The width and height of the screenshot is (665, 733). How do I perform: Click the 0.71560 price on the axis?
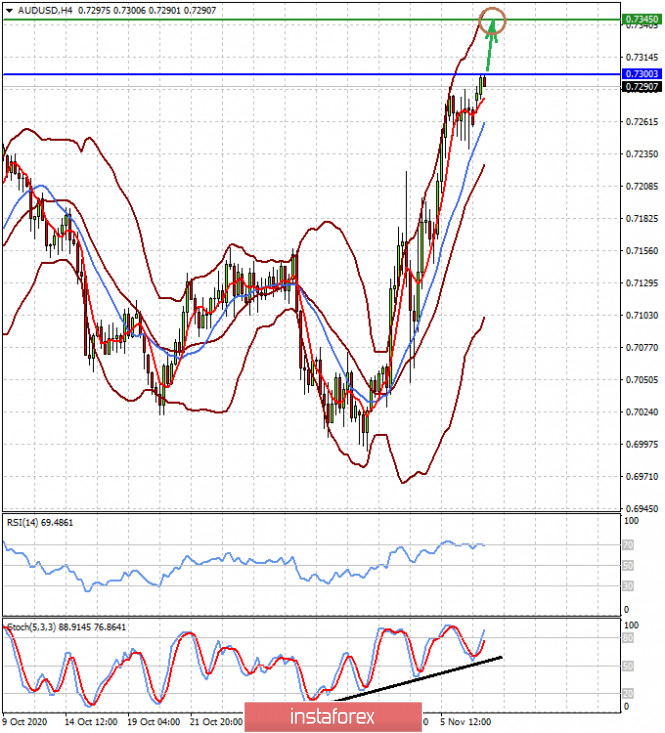(x=642, y=251)
